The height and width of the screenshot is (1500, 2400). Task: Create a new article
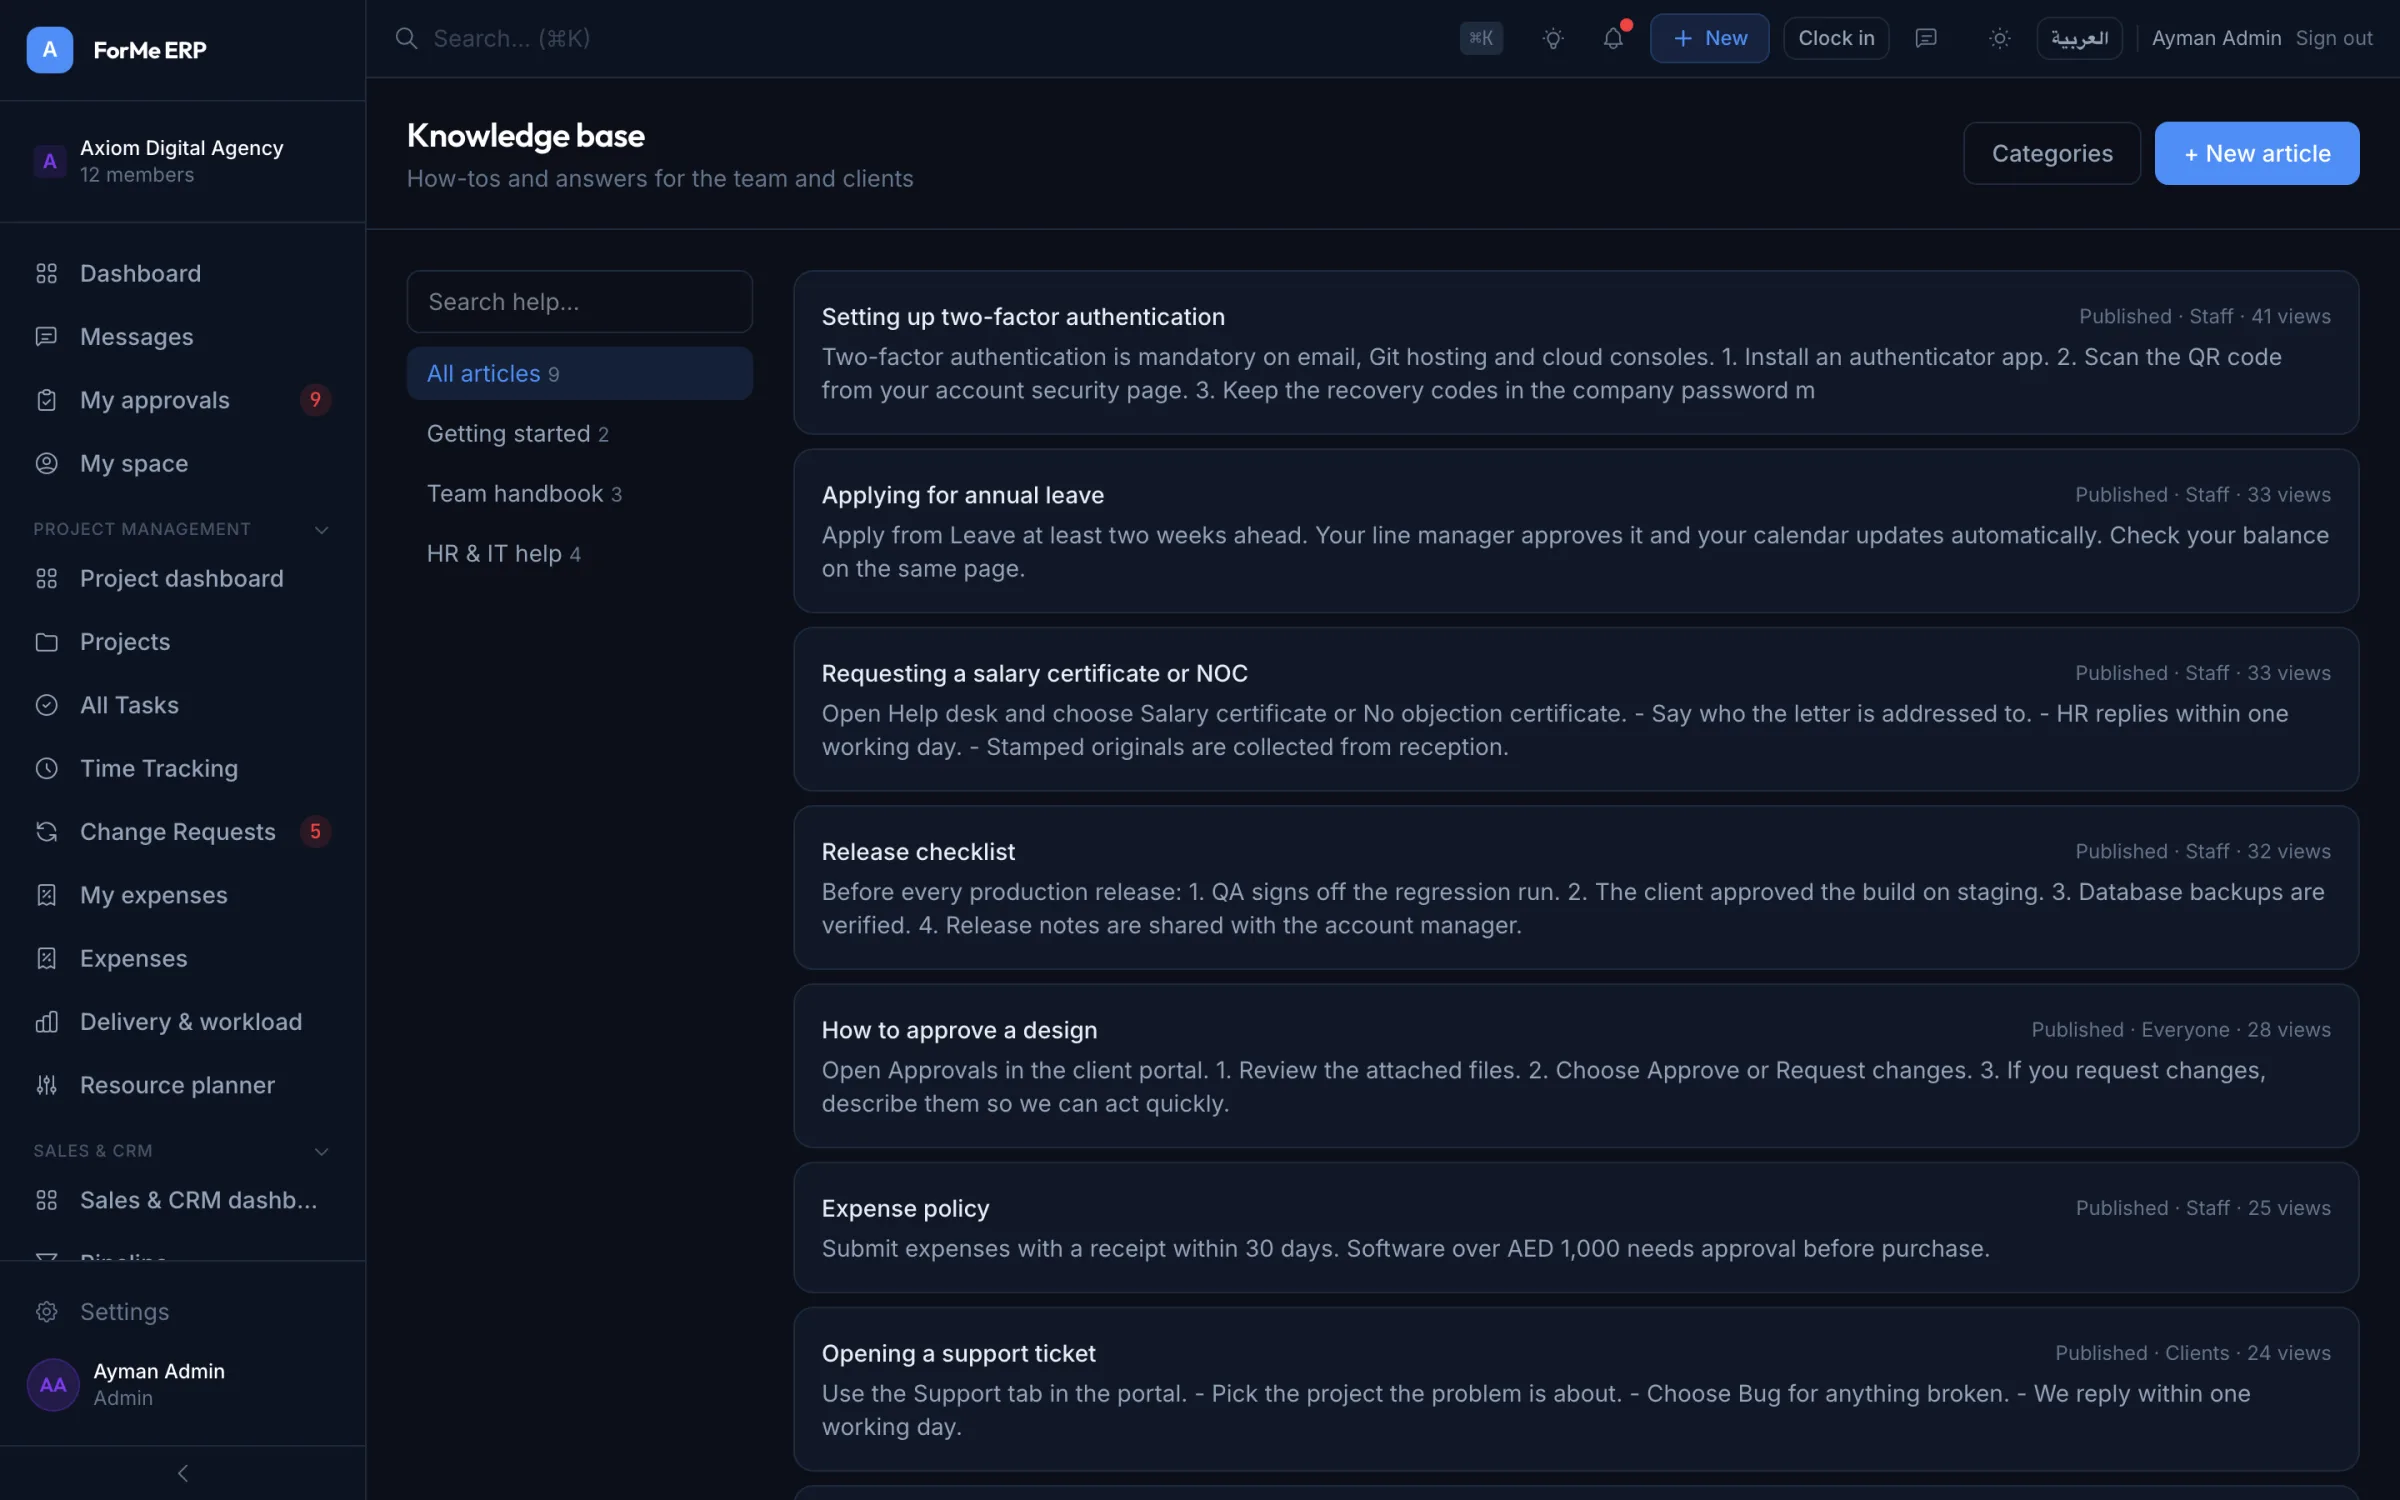[2256, 153]
